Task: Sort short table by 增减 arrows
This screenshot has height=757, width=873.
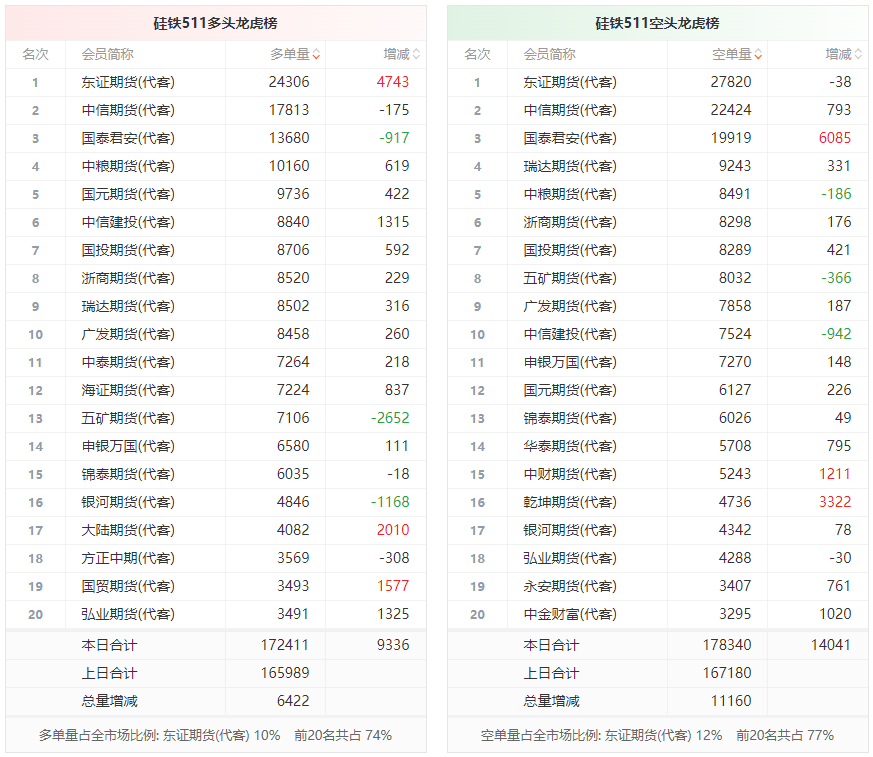Action: pyautogui.click(x=858, y=55)
